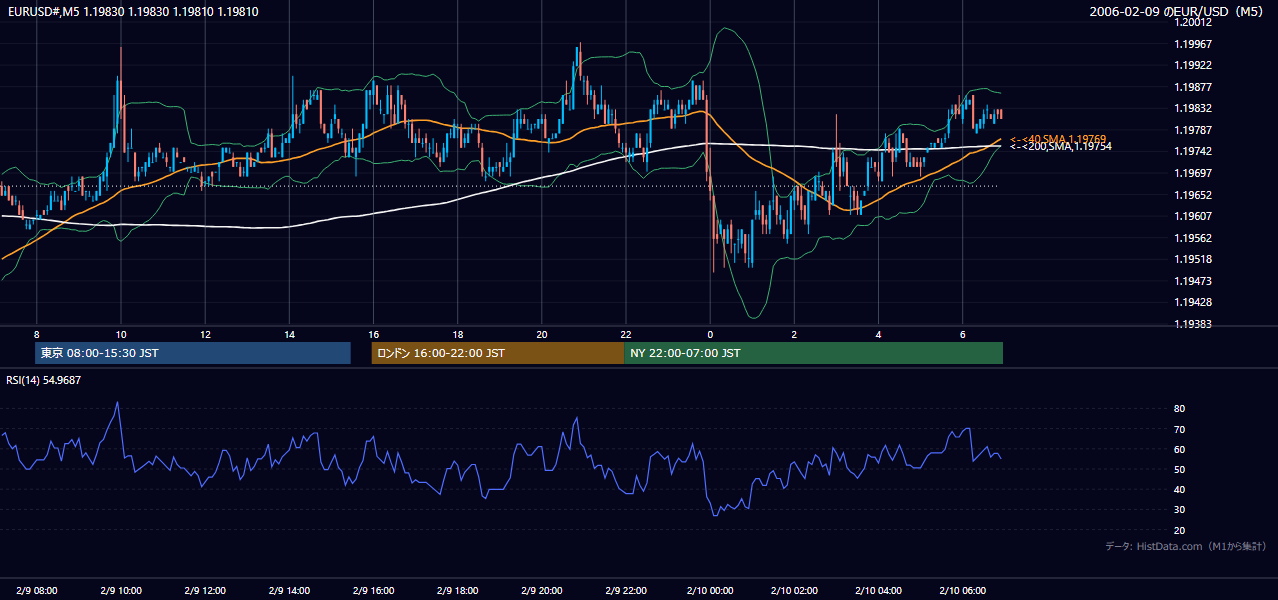
Task: Click price axis value 1.19607
Action: tap(1195, 216)
